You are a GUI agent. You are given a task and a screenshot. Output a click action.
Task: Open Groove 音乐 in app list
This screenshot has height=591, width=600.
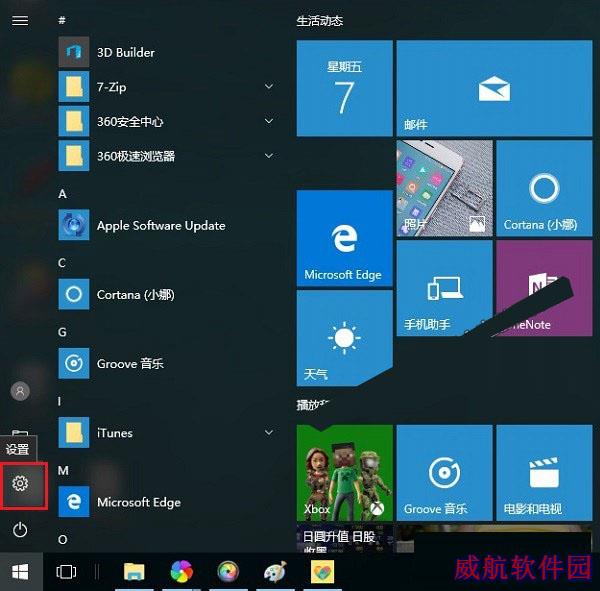click(166, 363)
